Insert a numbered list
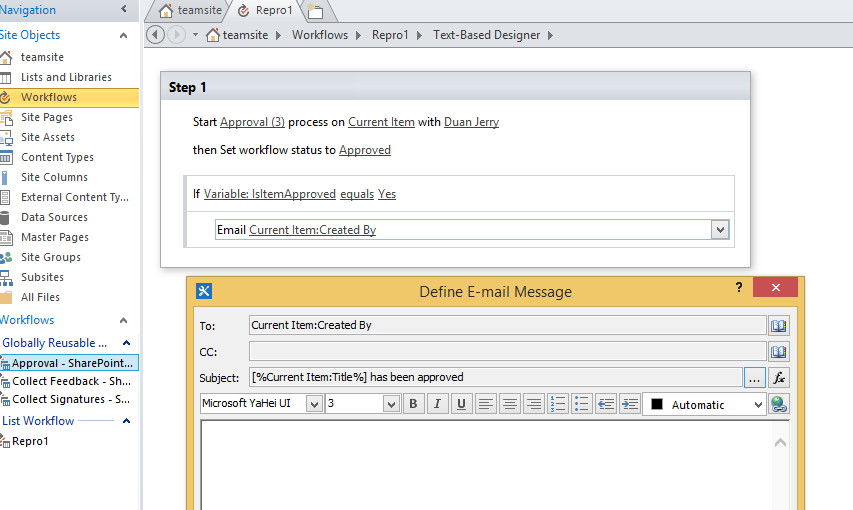853x510 pixels. pyautogui.click(x=558, y=404)
